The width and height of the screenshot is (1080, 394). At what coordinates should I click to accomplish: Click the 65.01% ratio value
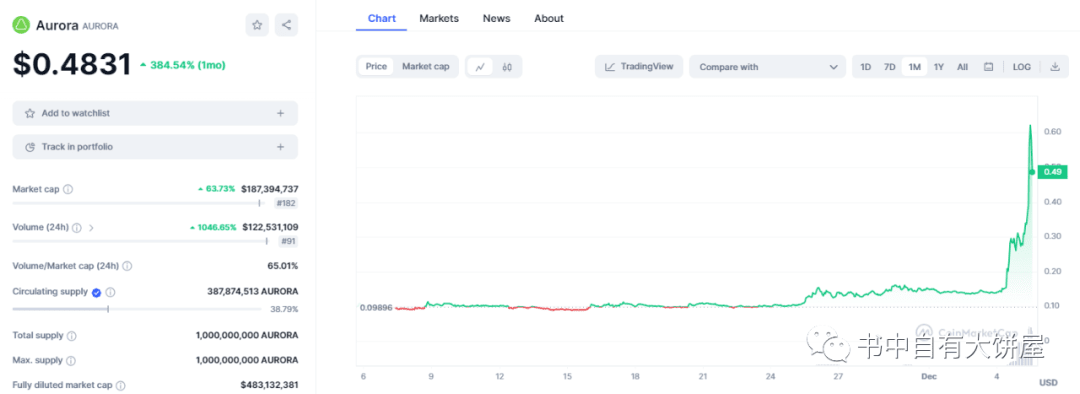point(282,266)
